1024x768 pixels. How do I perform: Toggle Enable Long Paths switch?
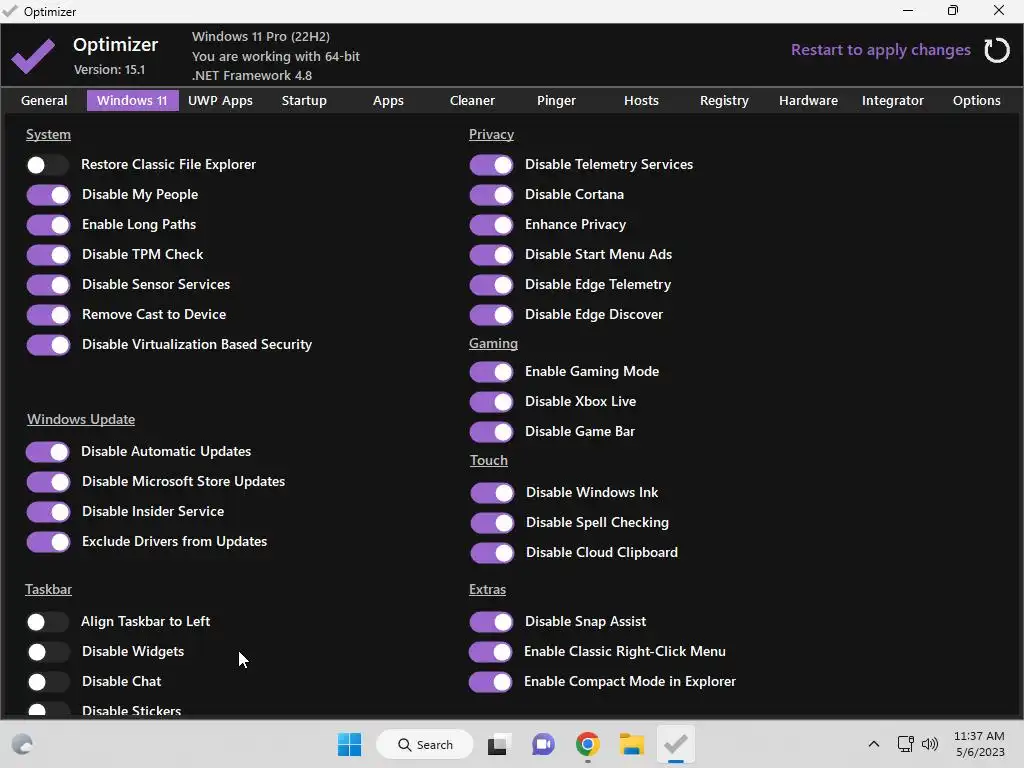(48, 225)
